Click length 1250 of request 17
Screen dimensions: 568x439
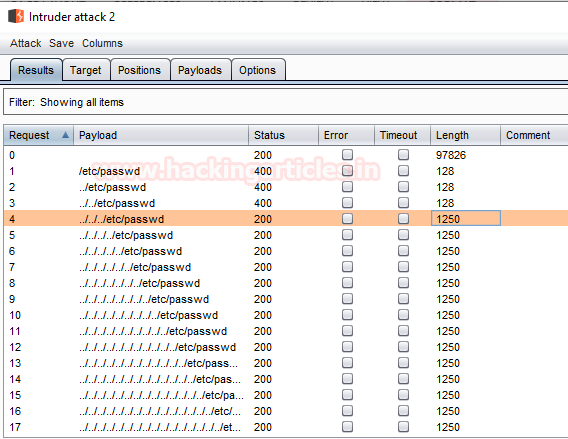click(448, 427)
